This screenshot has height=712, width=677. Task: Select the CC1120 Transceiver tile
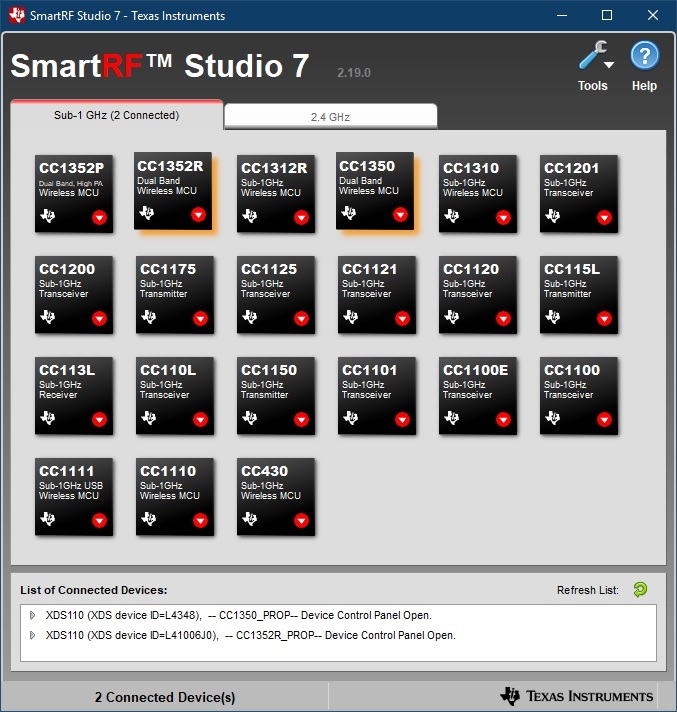pos(478,295)
